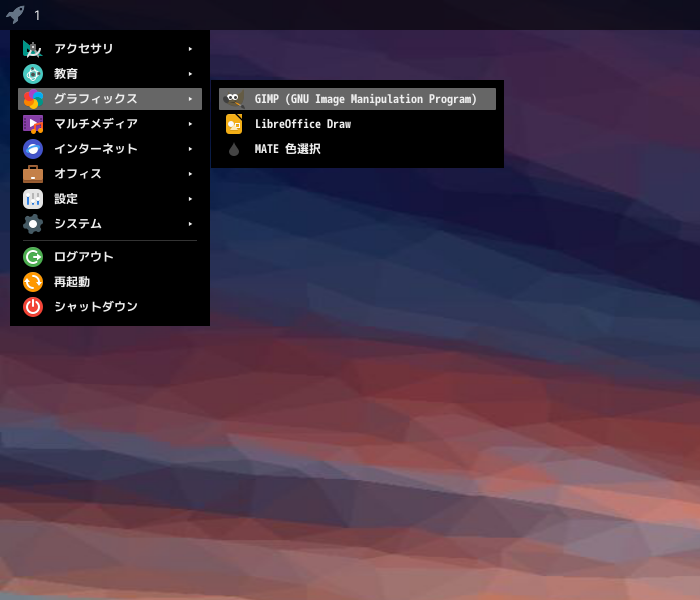The width and height of the screenshot is (700, 600).
Task: Click the システム gear icon
Action: [x=33, y=224]
